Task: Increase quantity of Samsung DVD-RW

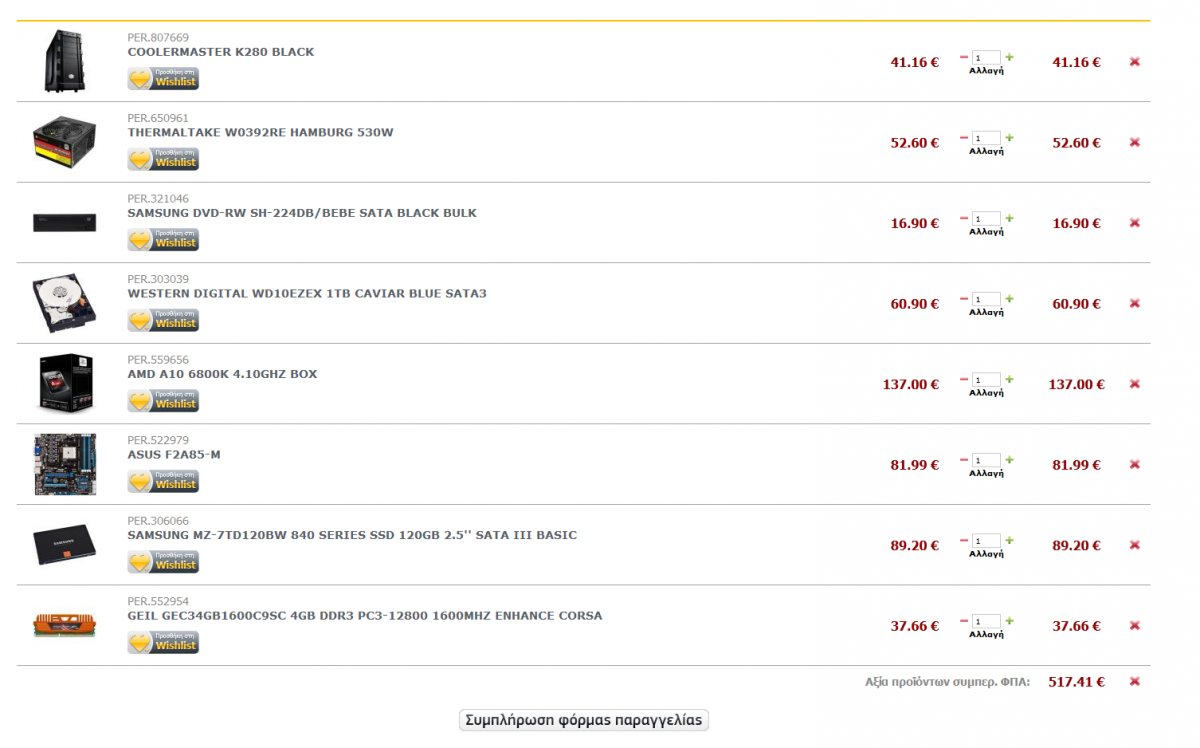Action: coord(1009,218)
